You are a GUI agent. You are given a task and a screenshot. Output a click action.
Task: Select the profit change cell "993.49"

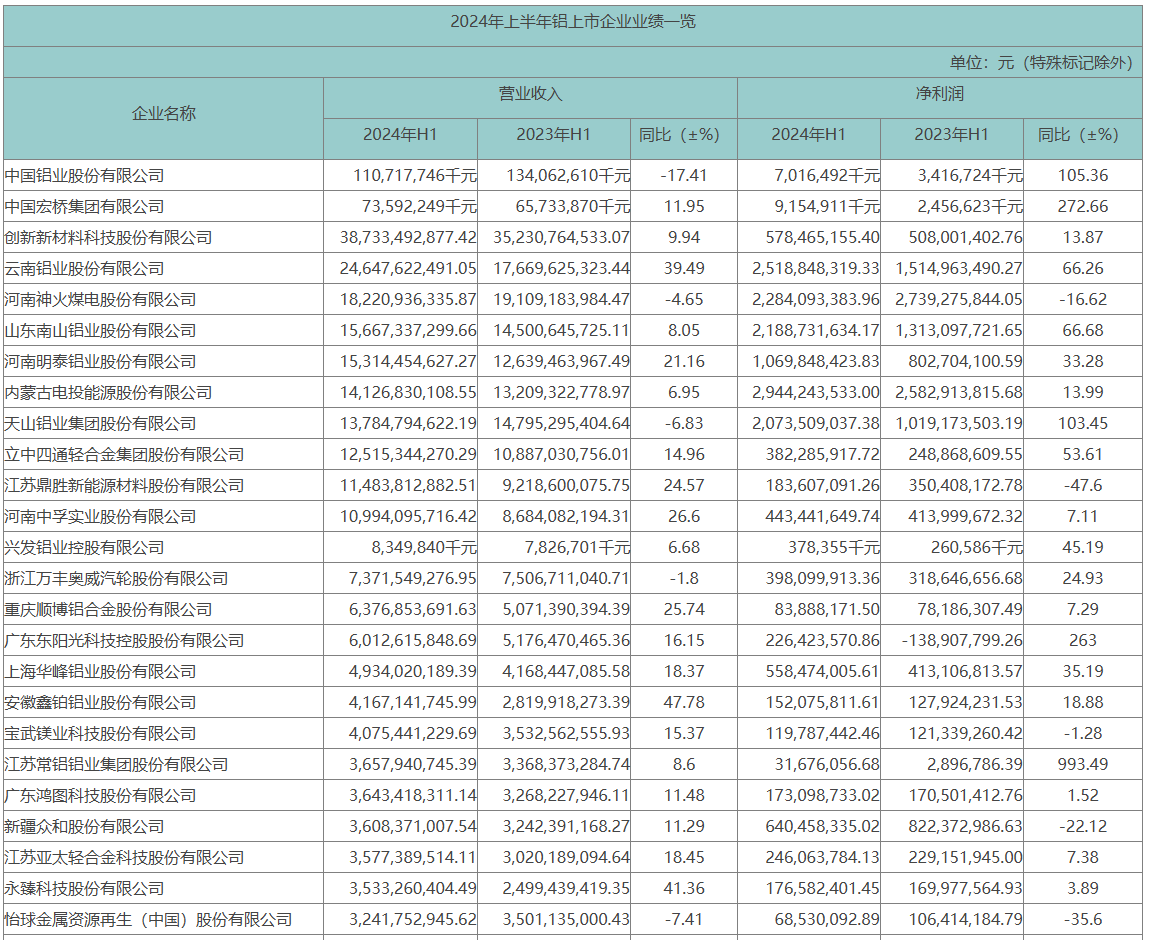(1083, 765)
